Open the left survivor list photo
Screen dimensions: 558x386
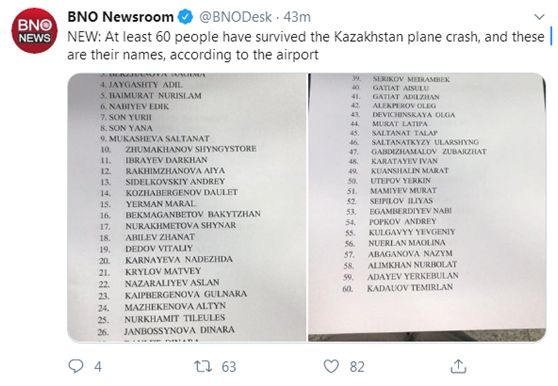186,207
